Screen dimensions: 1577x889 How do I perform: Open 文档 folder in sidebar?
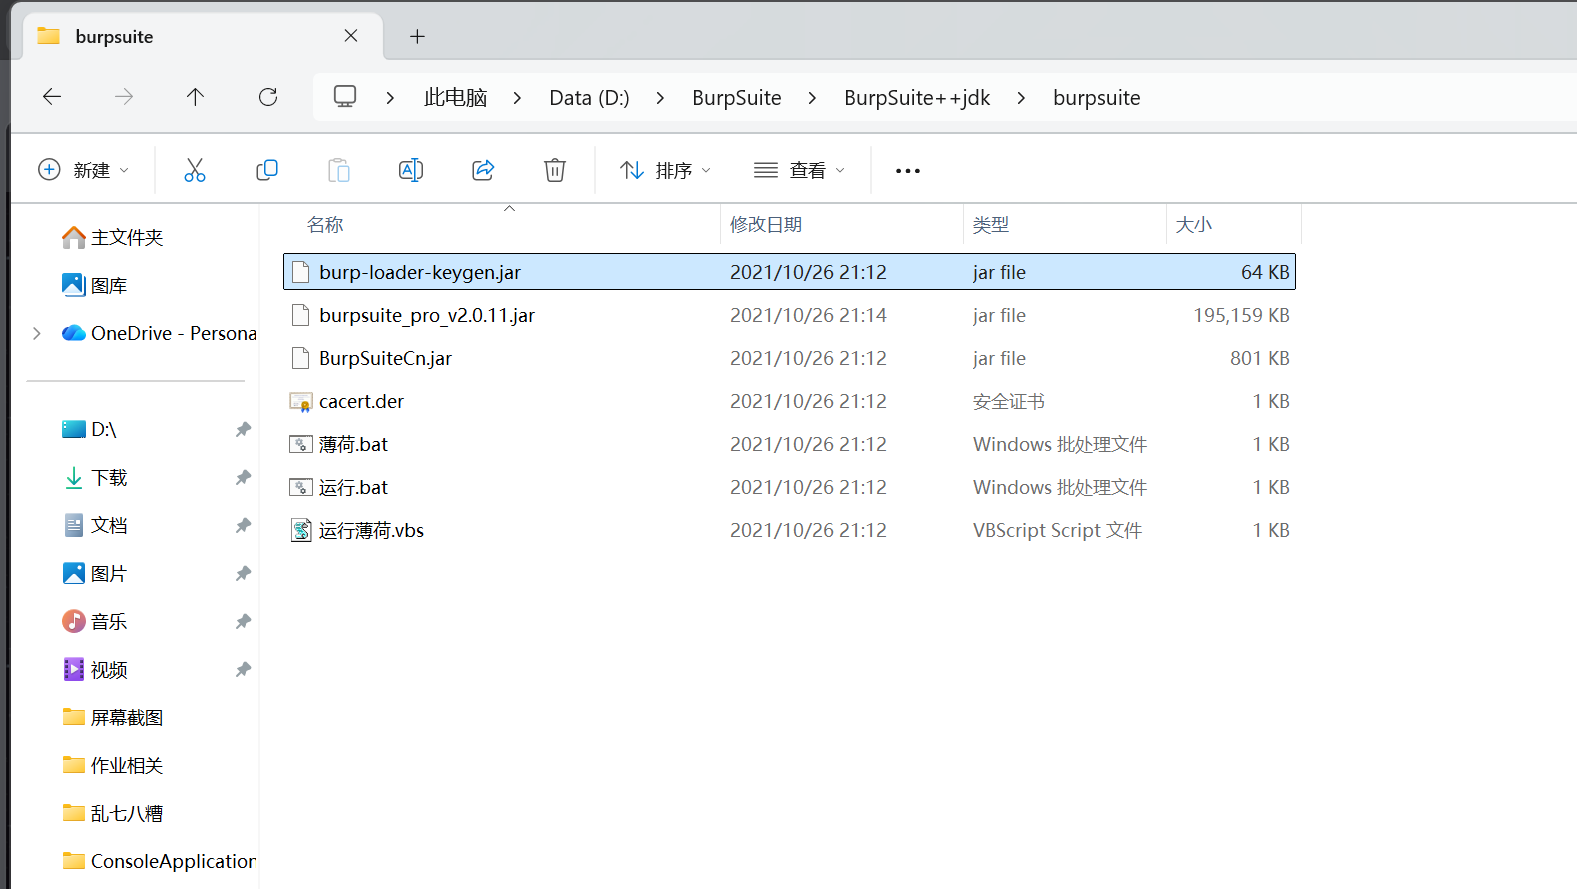pyautogui.click(x=95, y=525)
